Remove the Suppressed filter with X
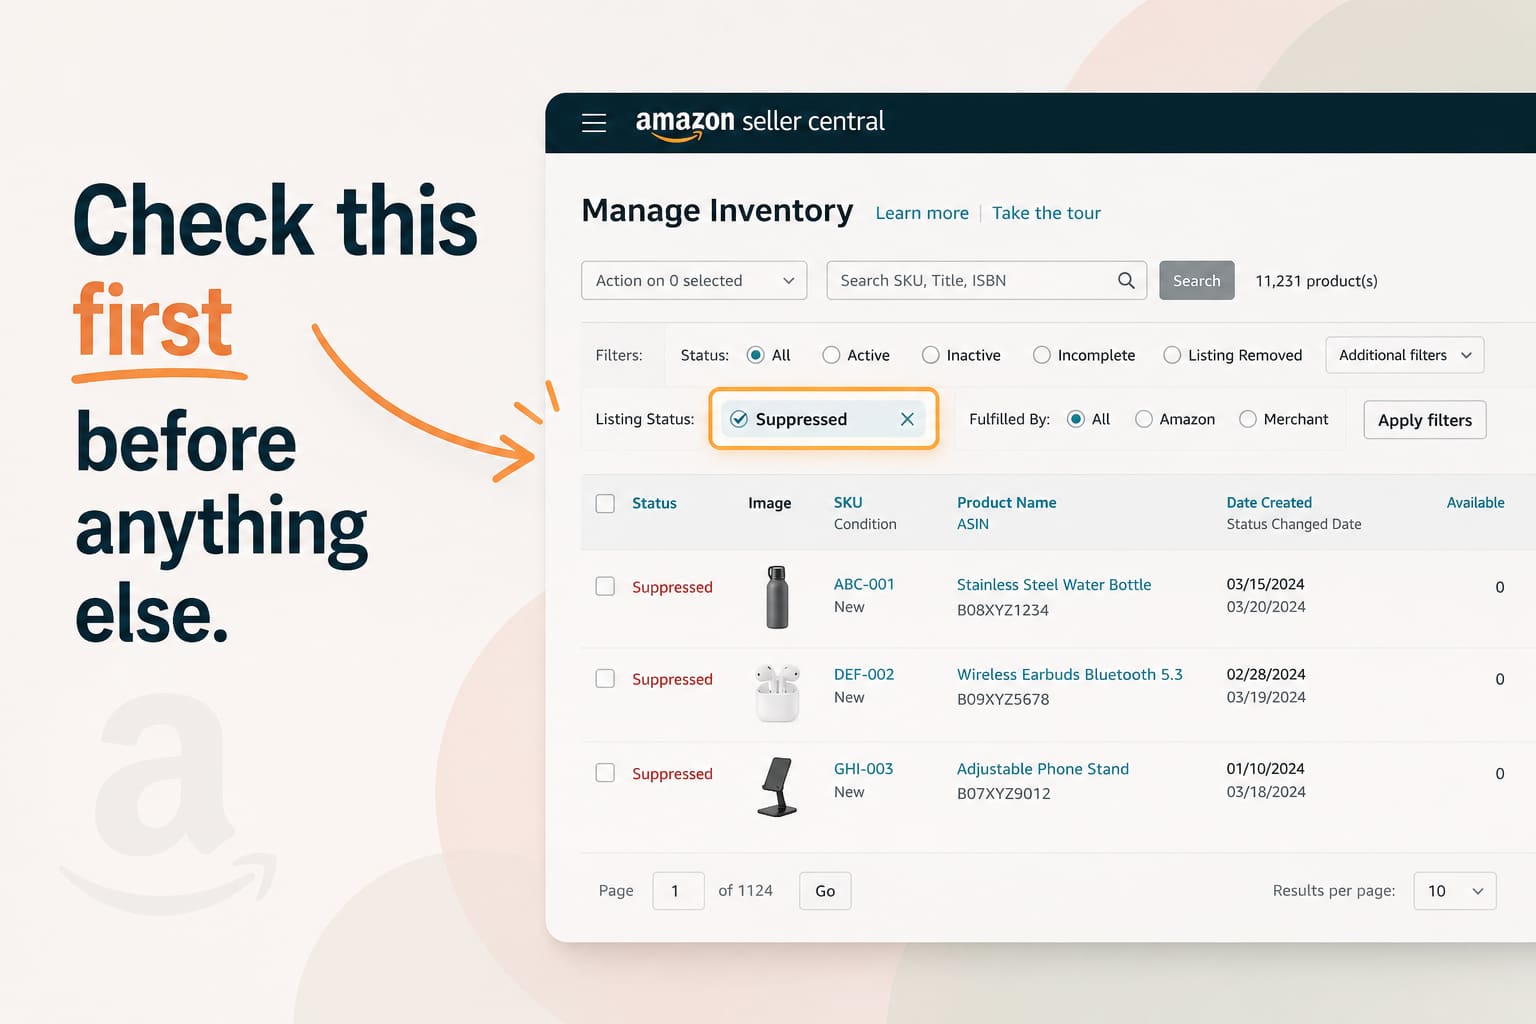Viewport: 1536px width, 1024px height. coord(907,419)
